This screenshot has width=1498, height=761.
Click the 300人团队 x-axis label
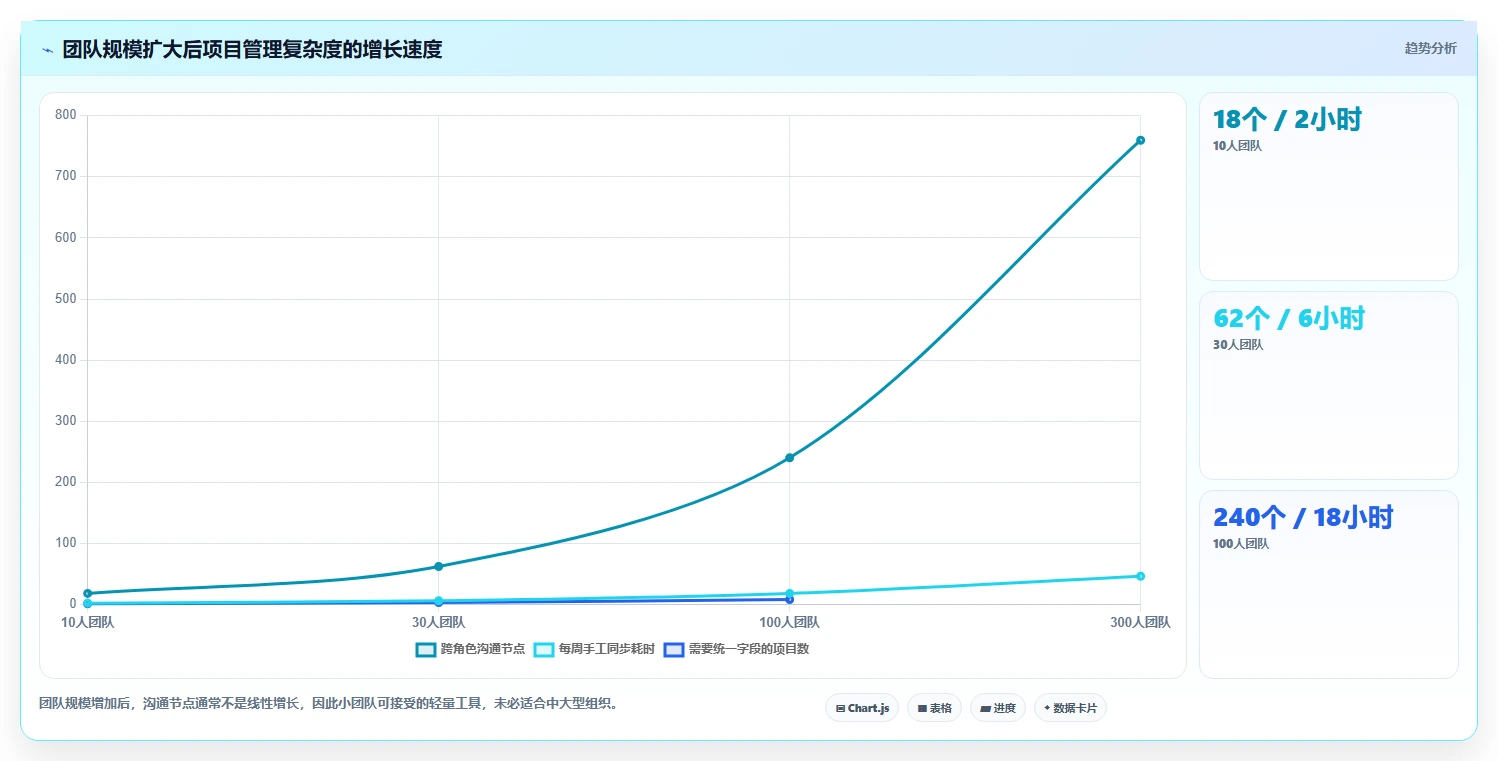point(1140,623)
